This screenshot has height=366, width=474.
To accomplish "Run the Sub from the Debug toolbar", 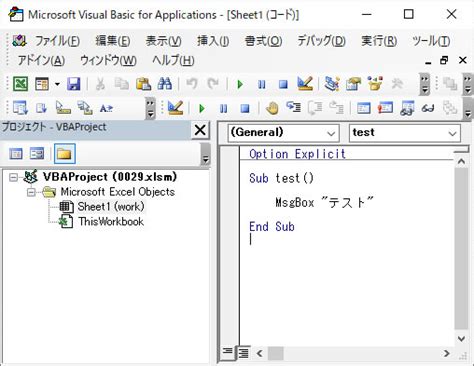I will pyautogui.click(x=202, y=108).
